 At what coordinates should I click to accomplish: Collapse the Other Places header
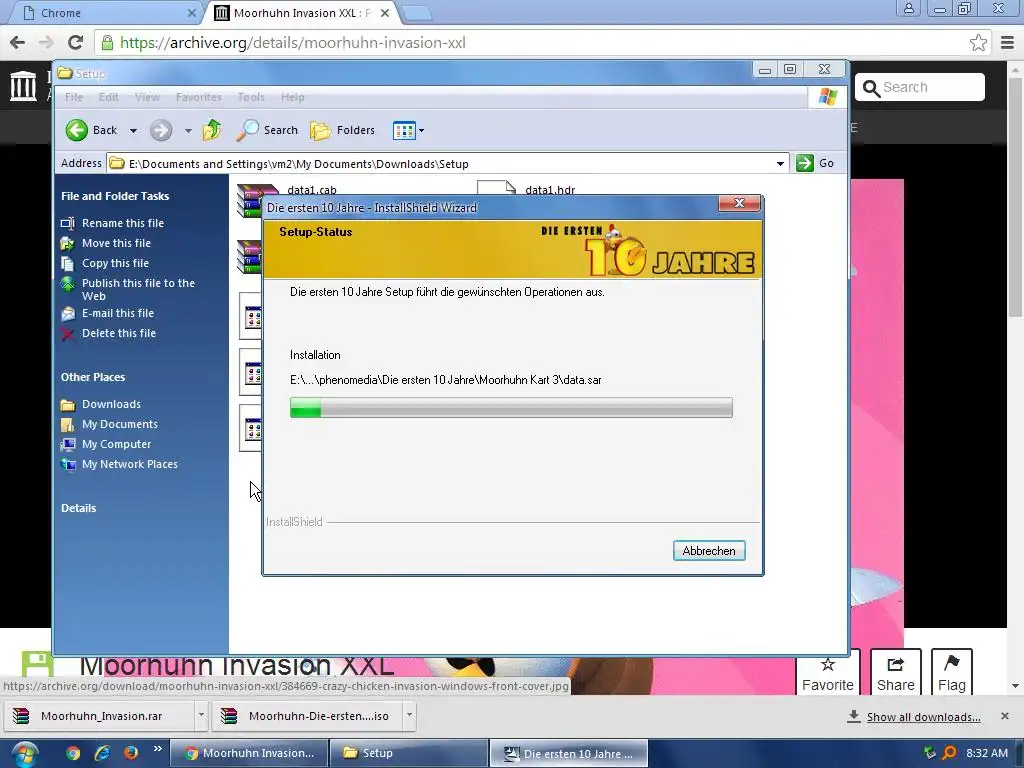coord(93,377)
